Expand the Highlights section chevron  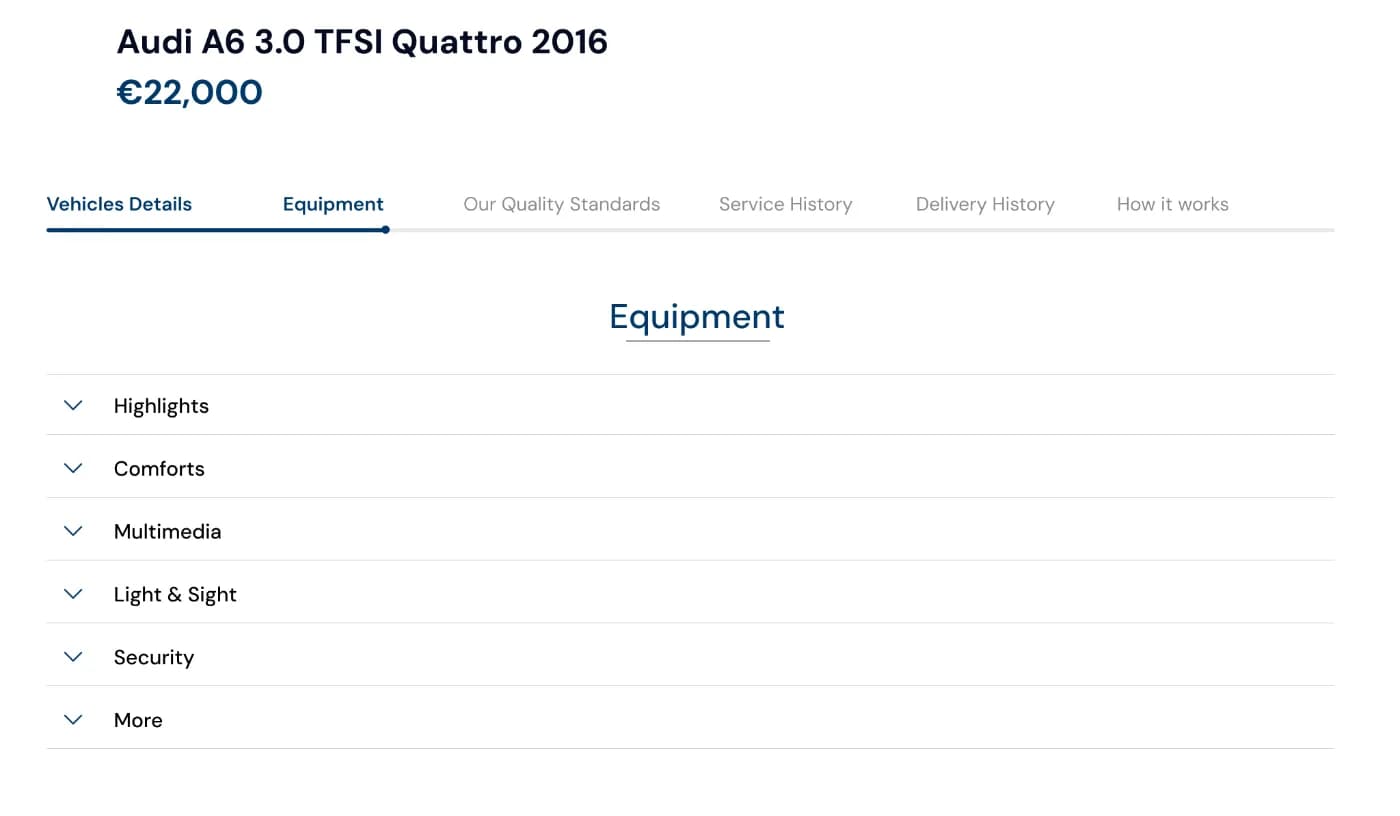tap(73, 405)
